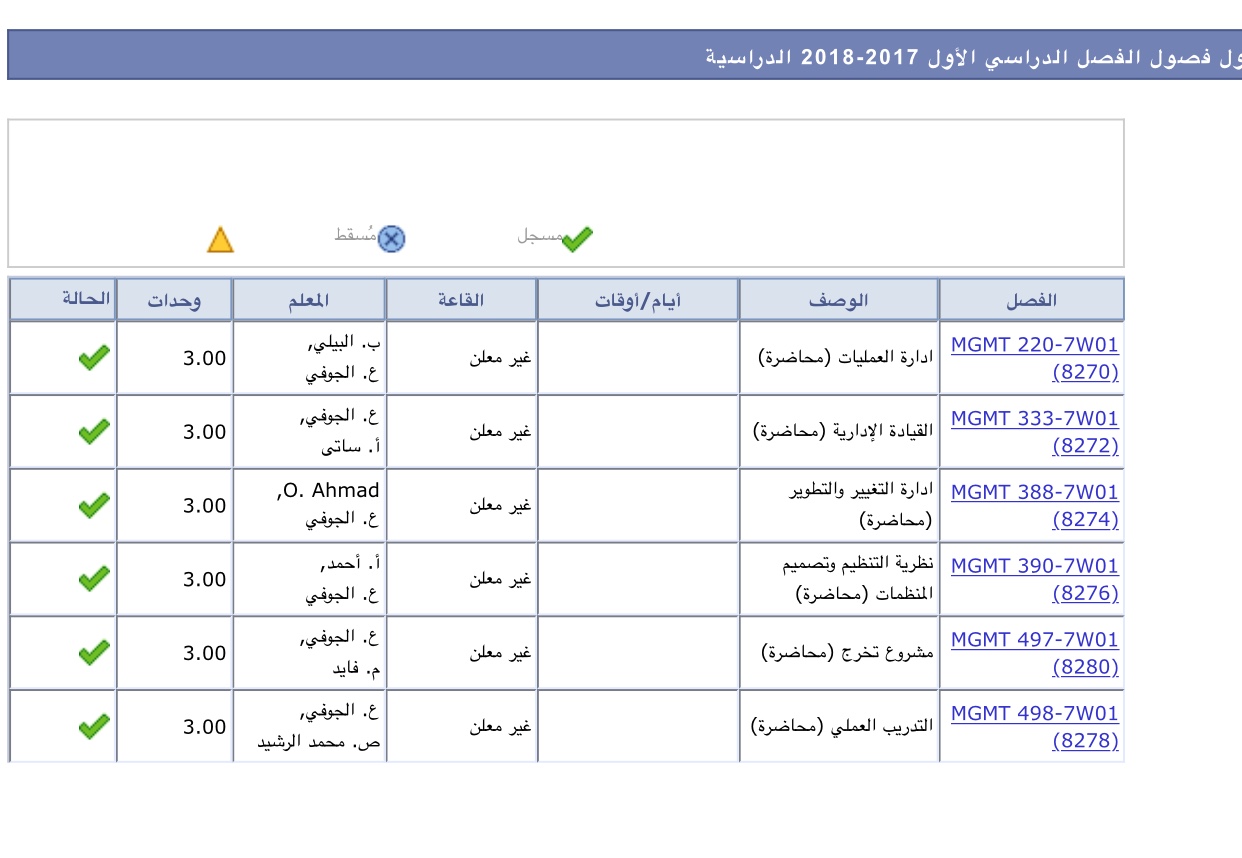Click غير معلن room cell in MGMT 497 row
Viewport: 1242px width, 858px height.
click(461, 653)
